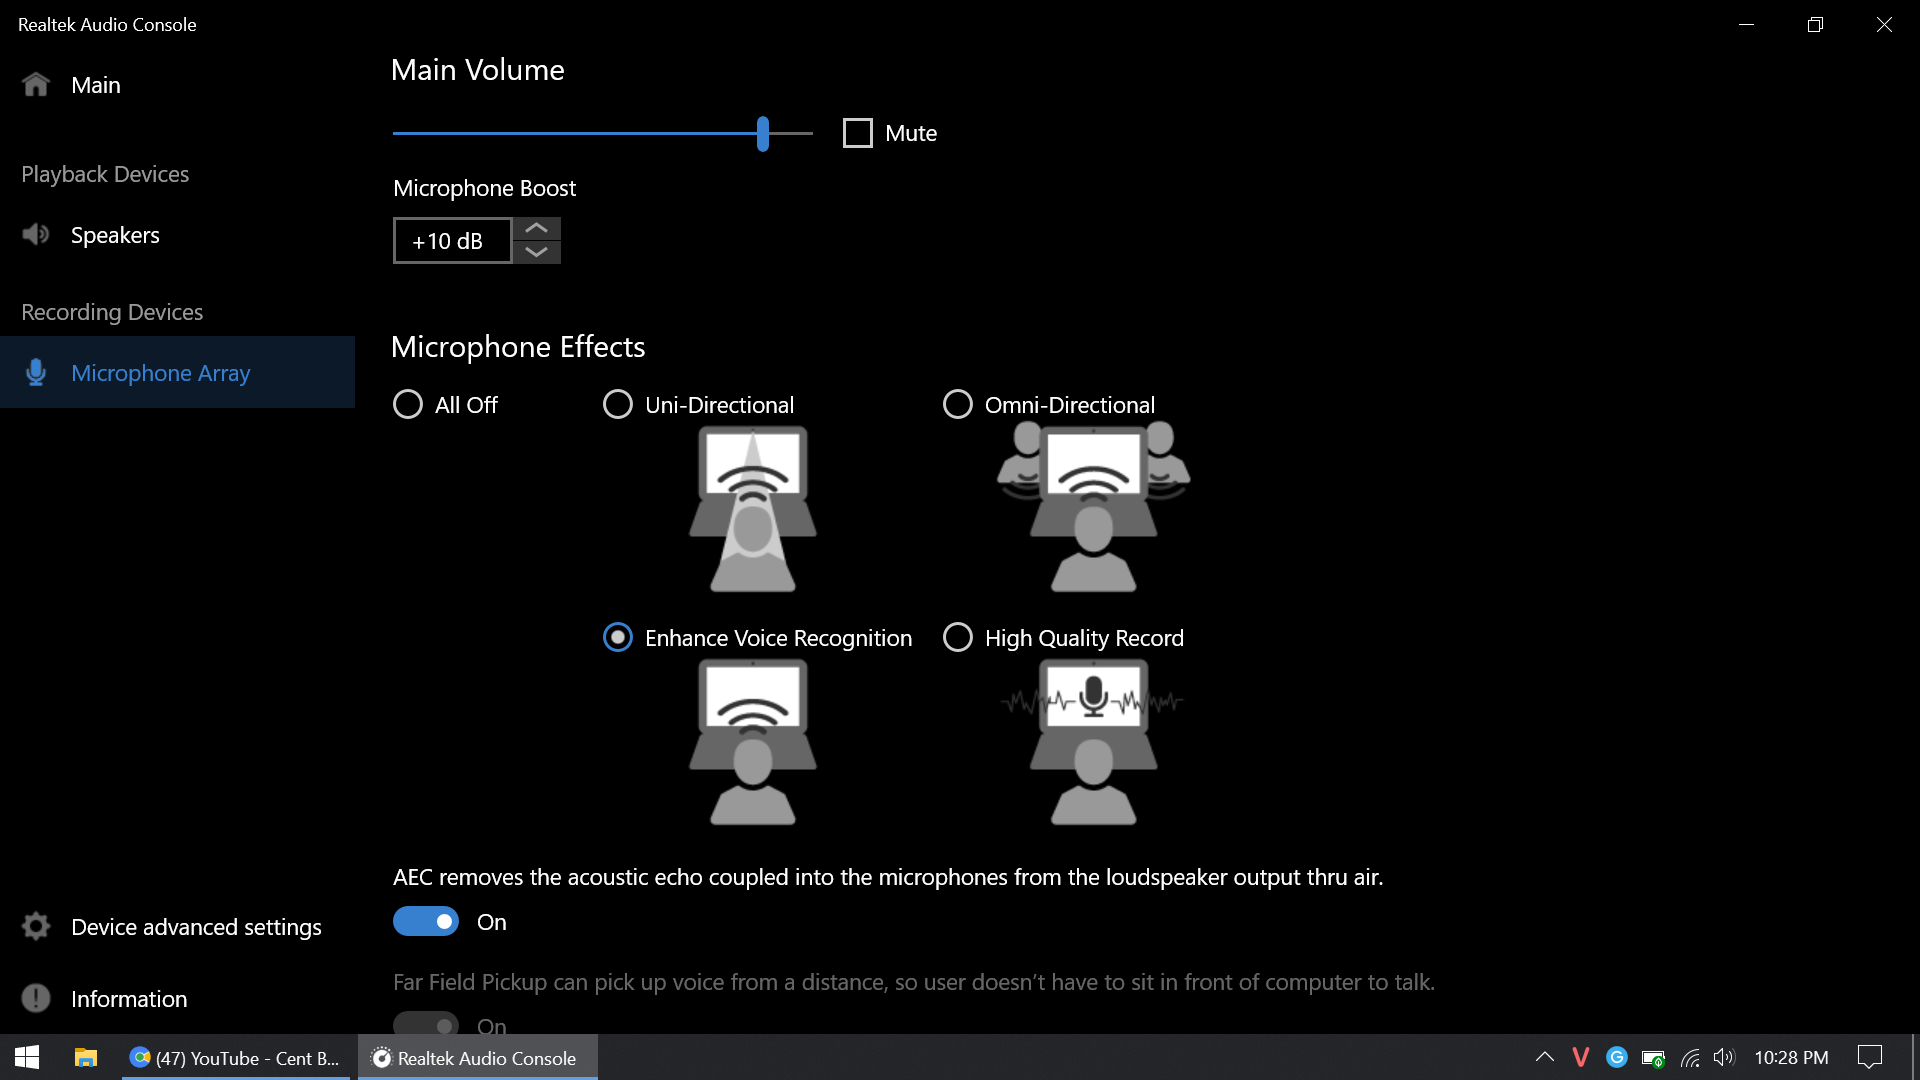The image size is (1920, 1080).
Task: Click the Speakers playback device icon
Action: pos(36,234)
